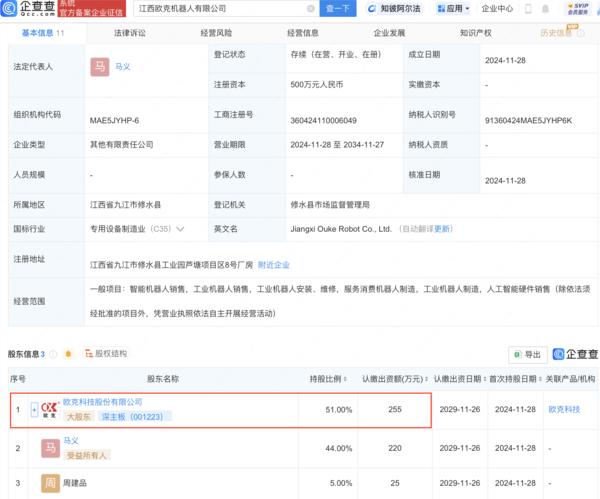Select taxpayer ID 91360424MAE5JYHP6K
The height and width of the screenshot is (499, 600).
[528, 121]
